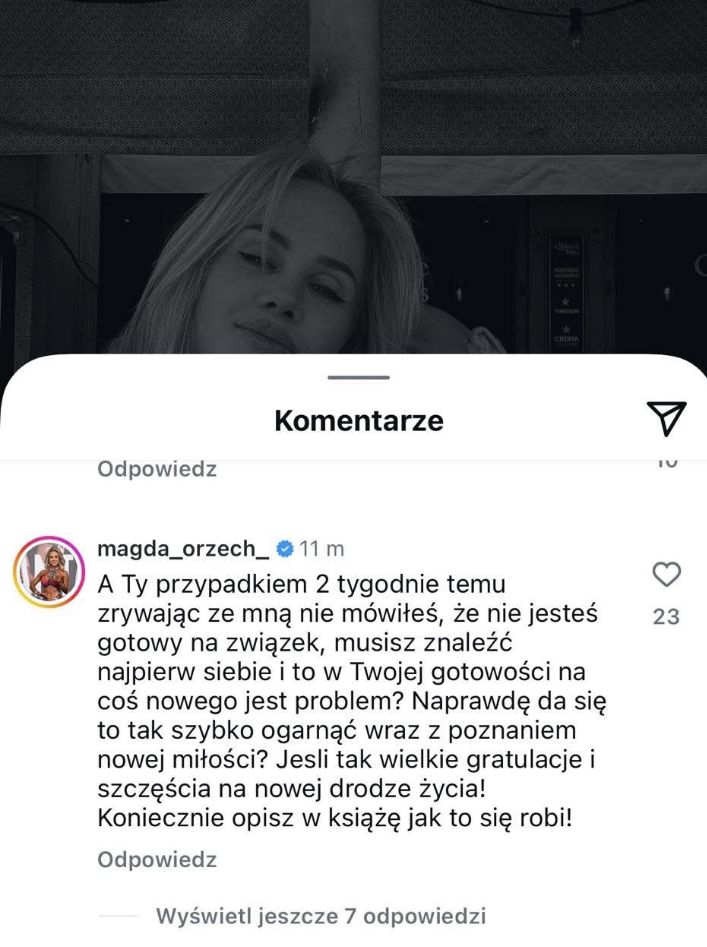This screenshot has height=947, width=707.
Task: Tap the paper plane share icon
Action: coord(667,418)
